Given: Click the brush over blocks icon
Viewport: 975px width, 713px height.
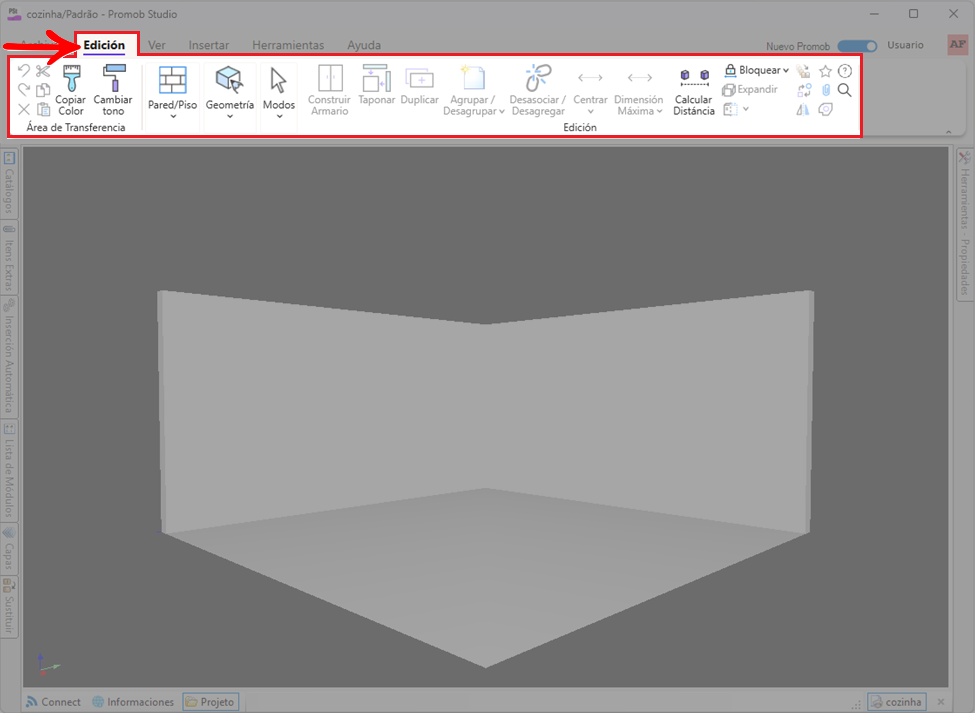Looking at the screenshot, I should coord(803,71).
